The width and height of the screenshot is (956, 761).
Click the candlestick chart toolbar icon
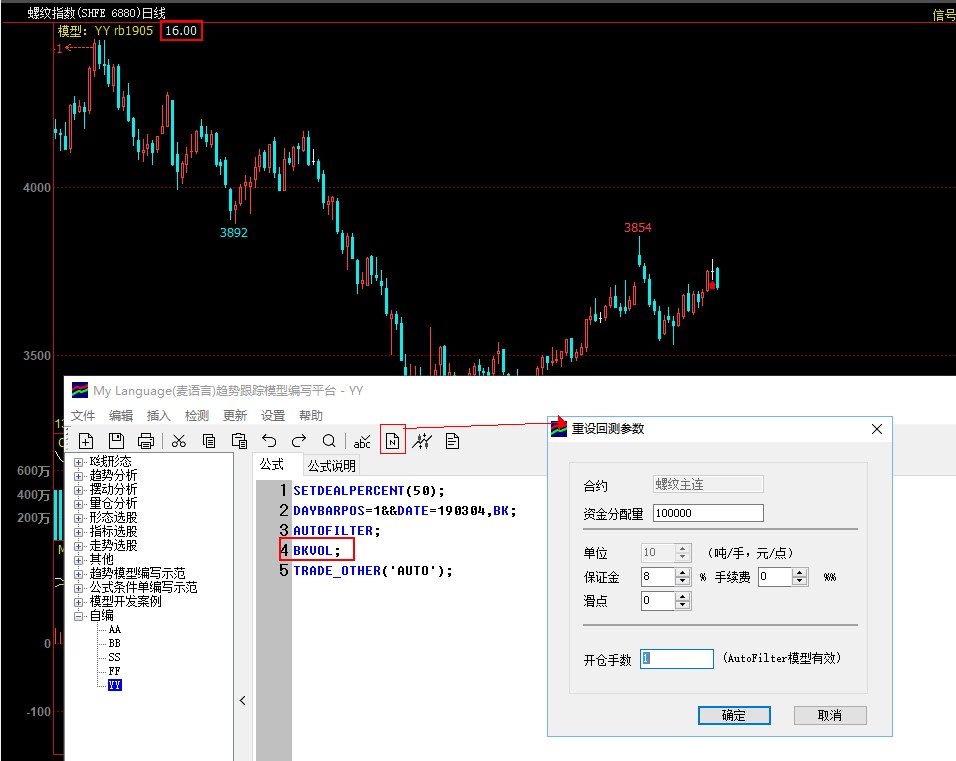pos(422,441)
